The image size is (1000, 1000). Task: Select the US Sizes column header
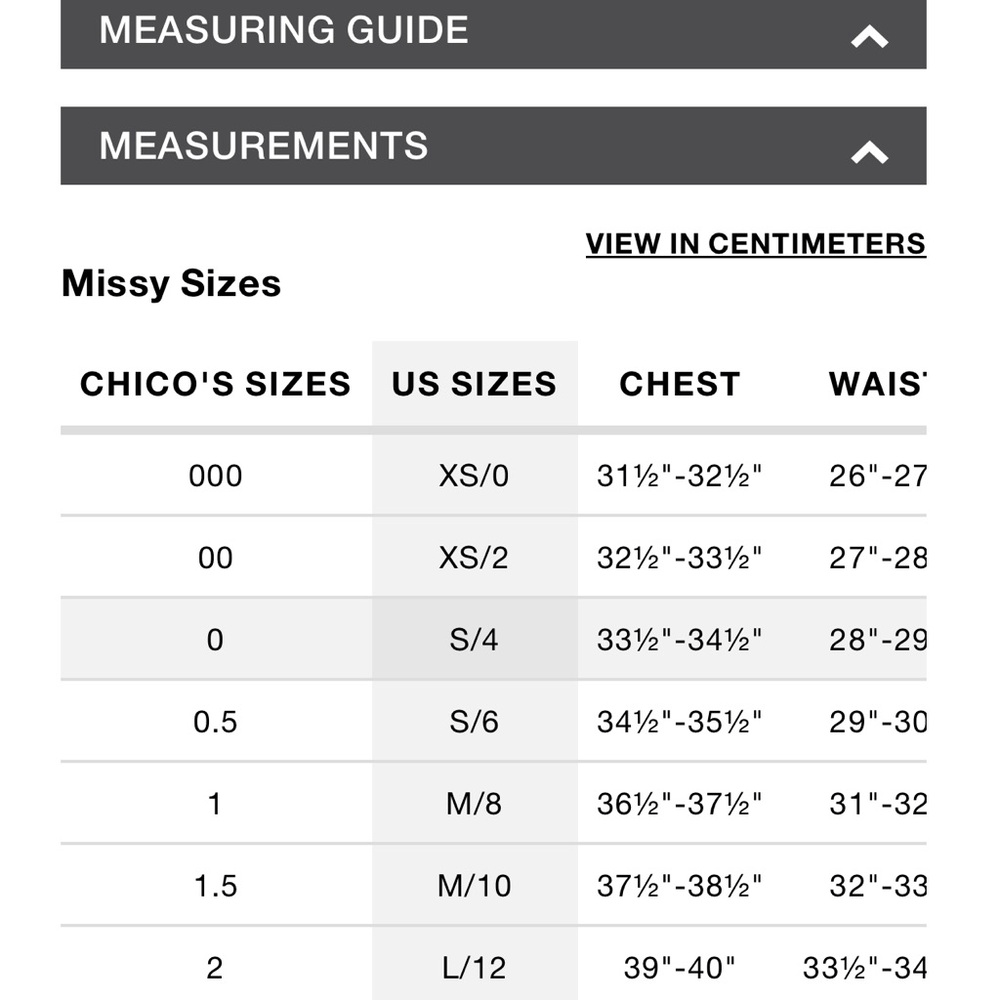[474, 384]
